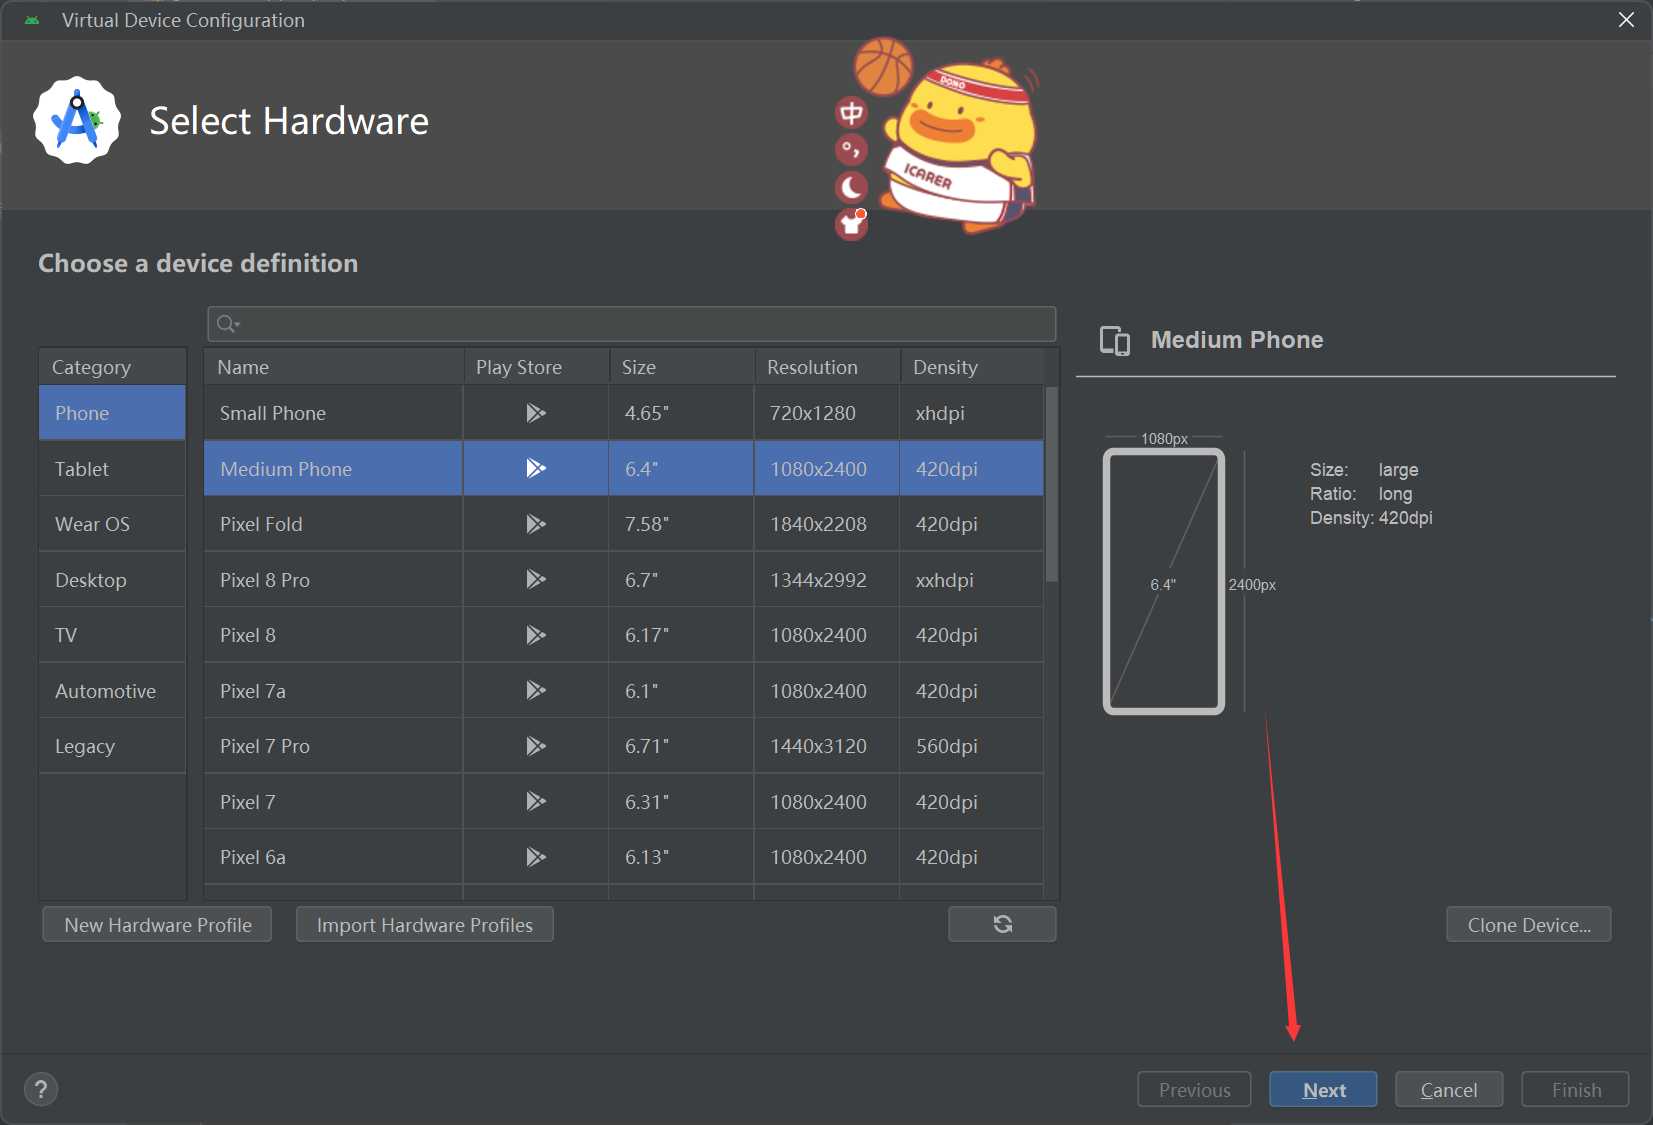This screenshot has height=1125, width=1653.
Task: Click the Play Store icon for Small Phone
Action: [x=536, y=413]
